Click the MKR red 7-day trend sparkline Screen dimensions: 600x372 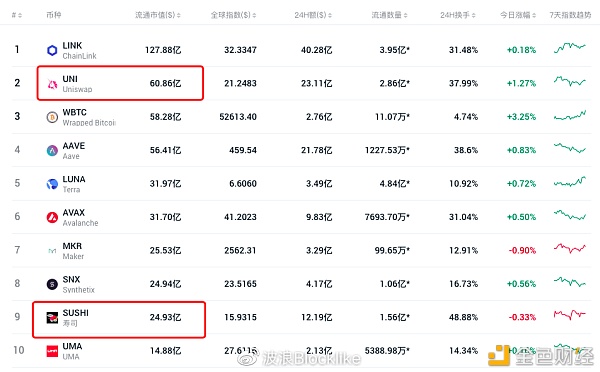(x=569, y=248)
